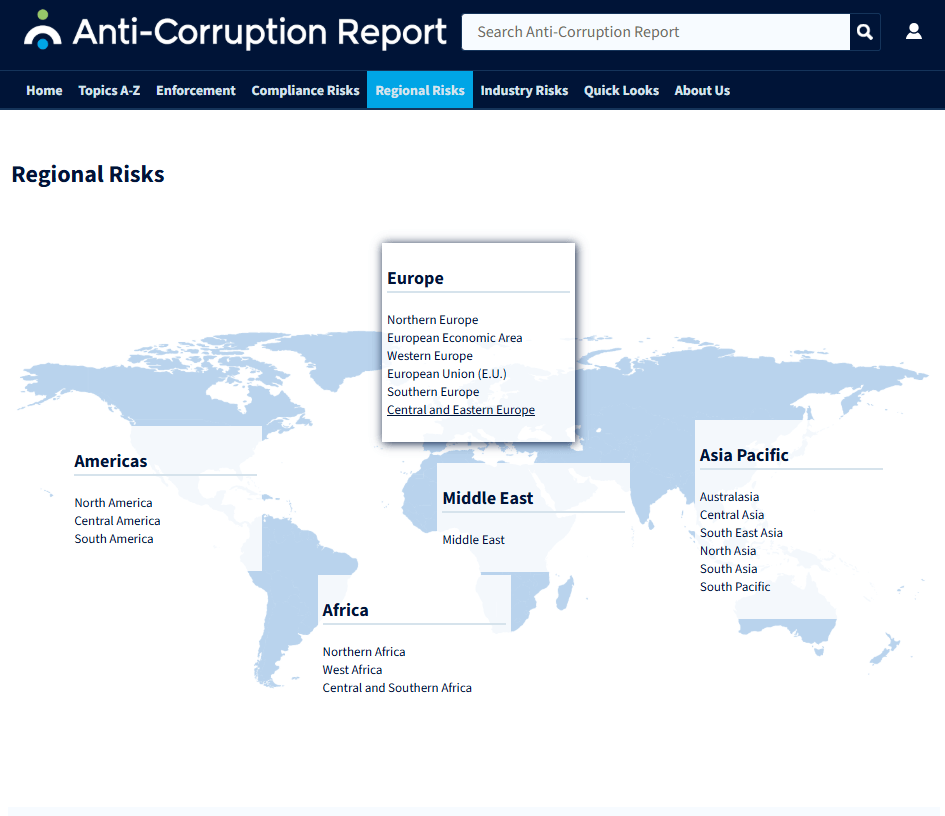
Task: Select the North America link
Action: [113, 503]
